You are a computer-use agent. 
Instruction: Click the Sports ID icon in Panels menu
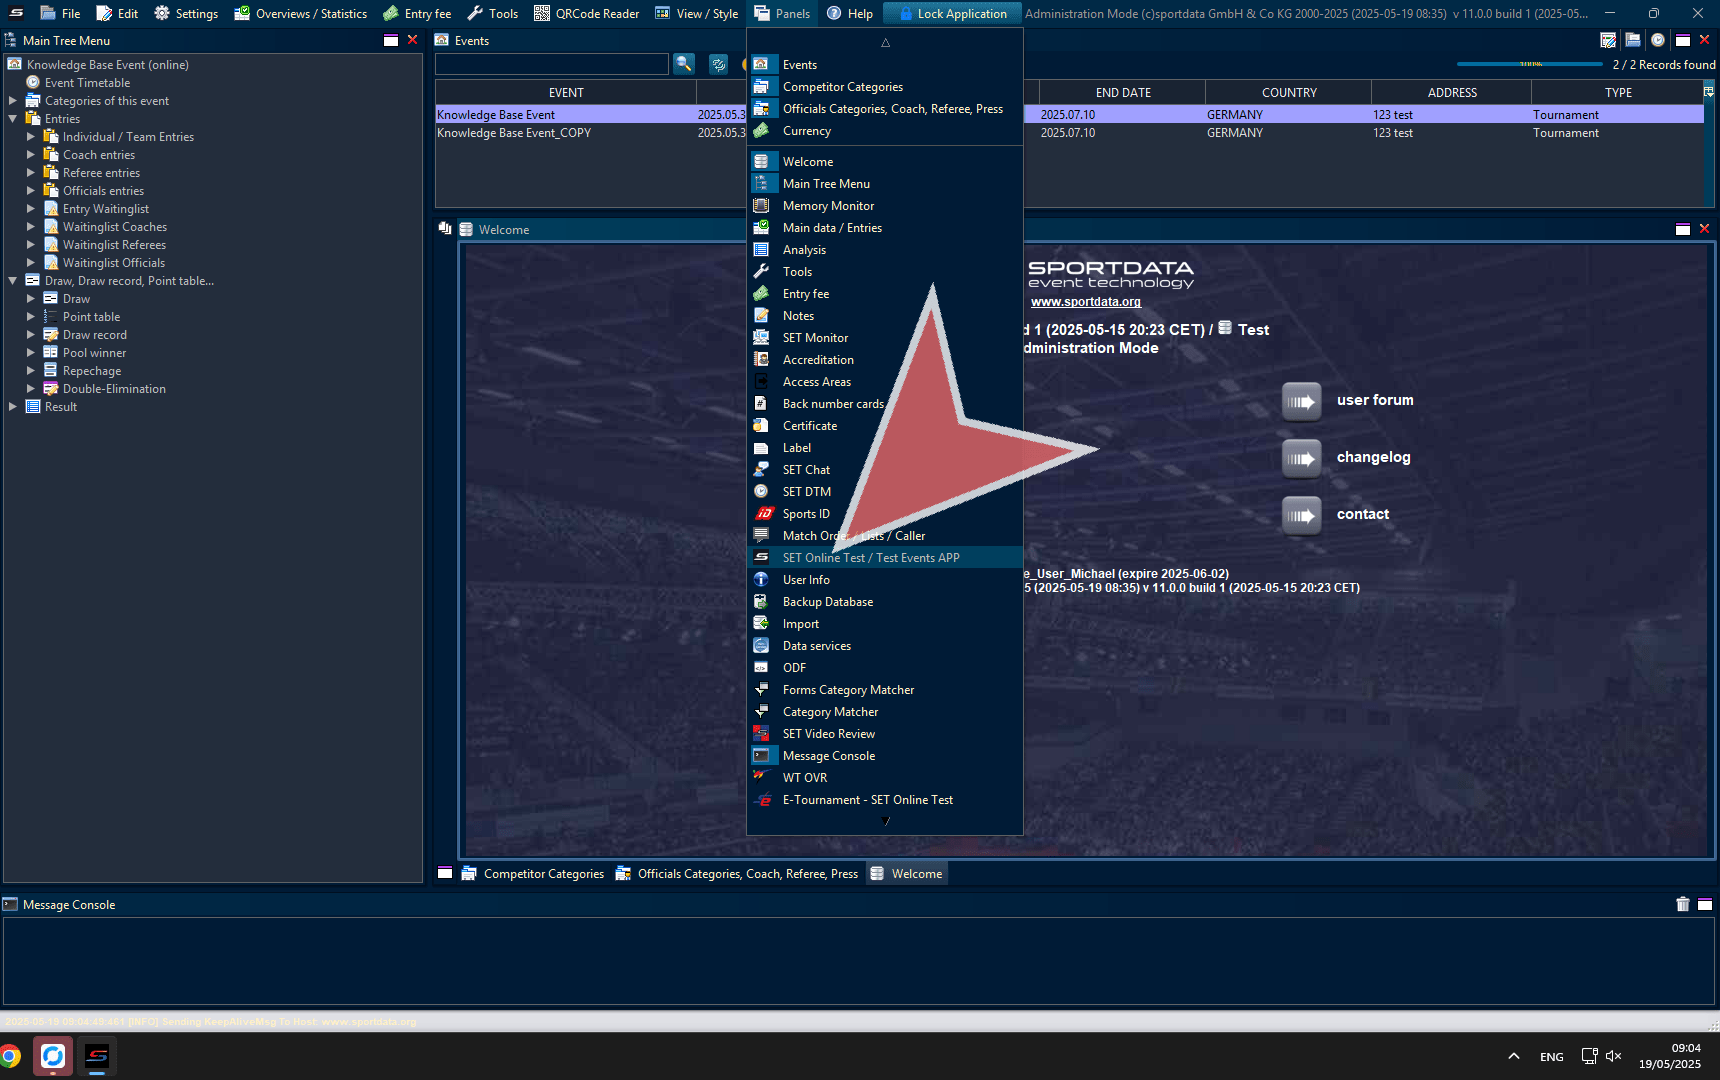(762, 514)
